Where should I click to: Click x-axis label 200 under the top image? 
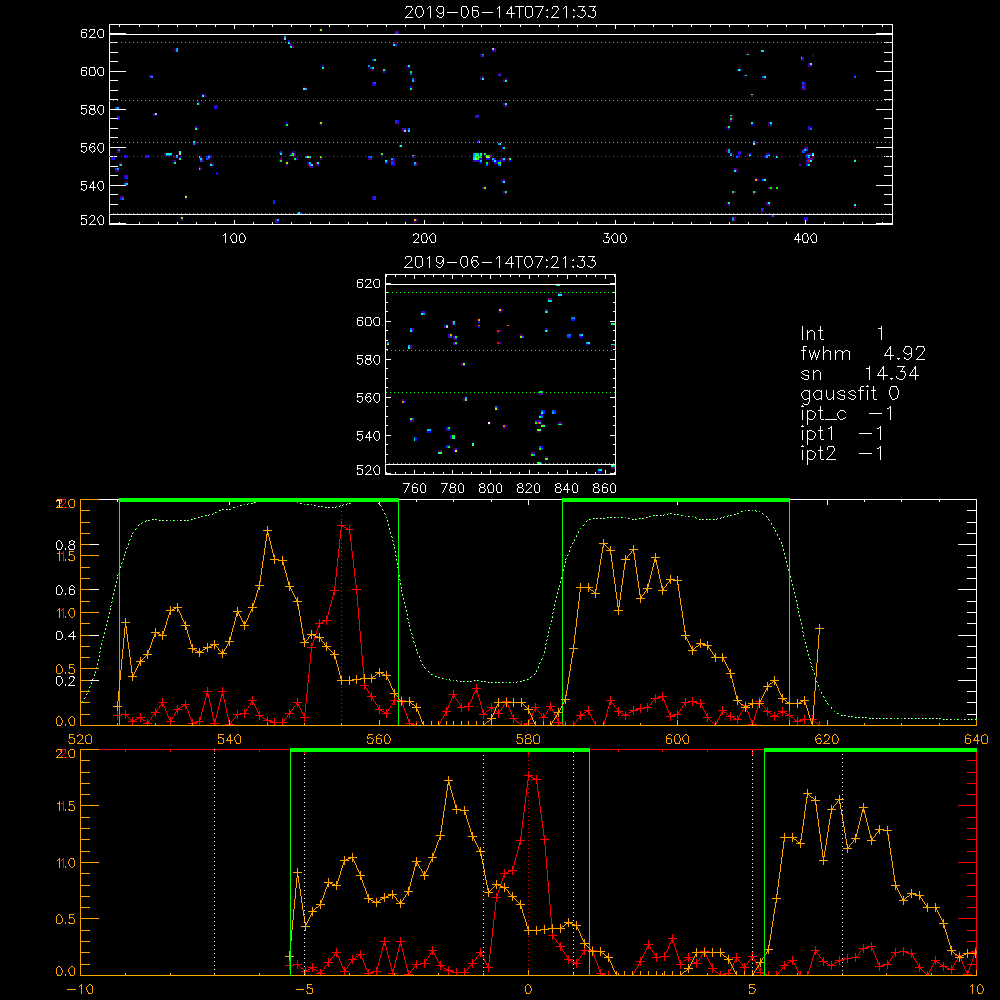pos(424,239)
